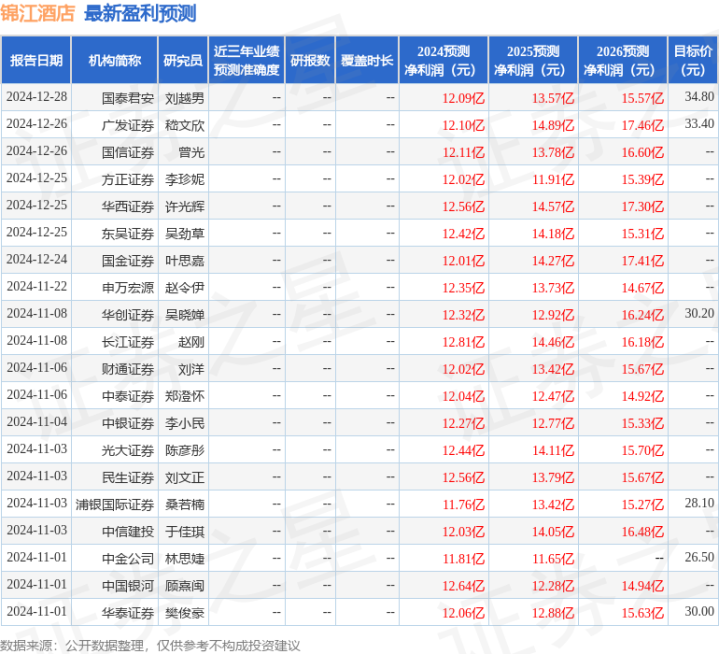Click researcher name 李珍妮

185,179
